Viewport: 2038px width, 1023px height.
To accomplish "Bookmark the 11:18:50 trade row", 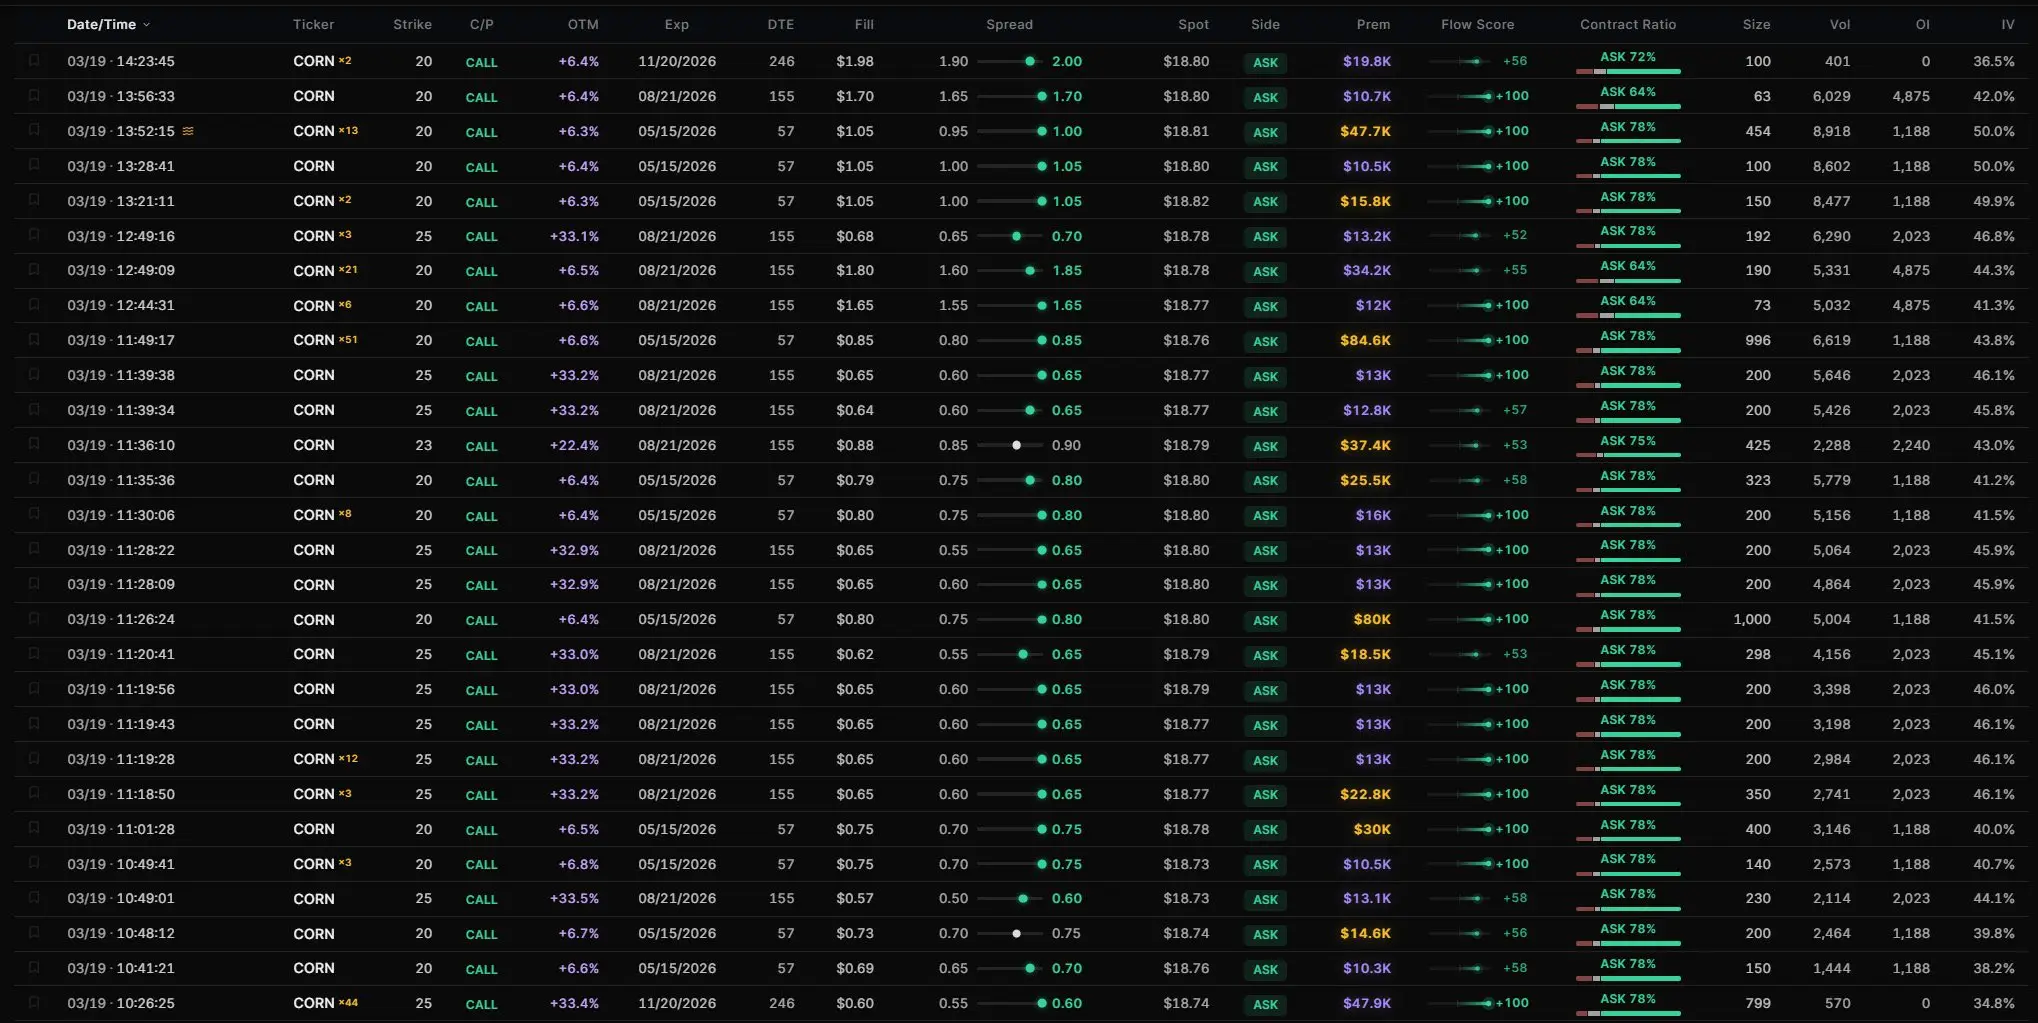I will coord(34,793).
